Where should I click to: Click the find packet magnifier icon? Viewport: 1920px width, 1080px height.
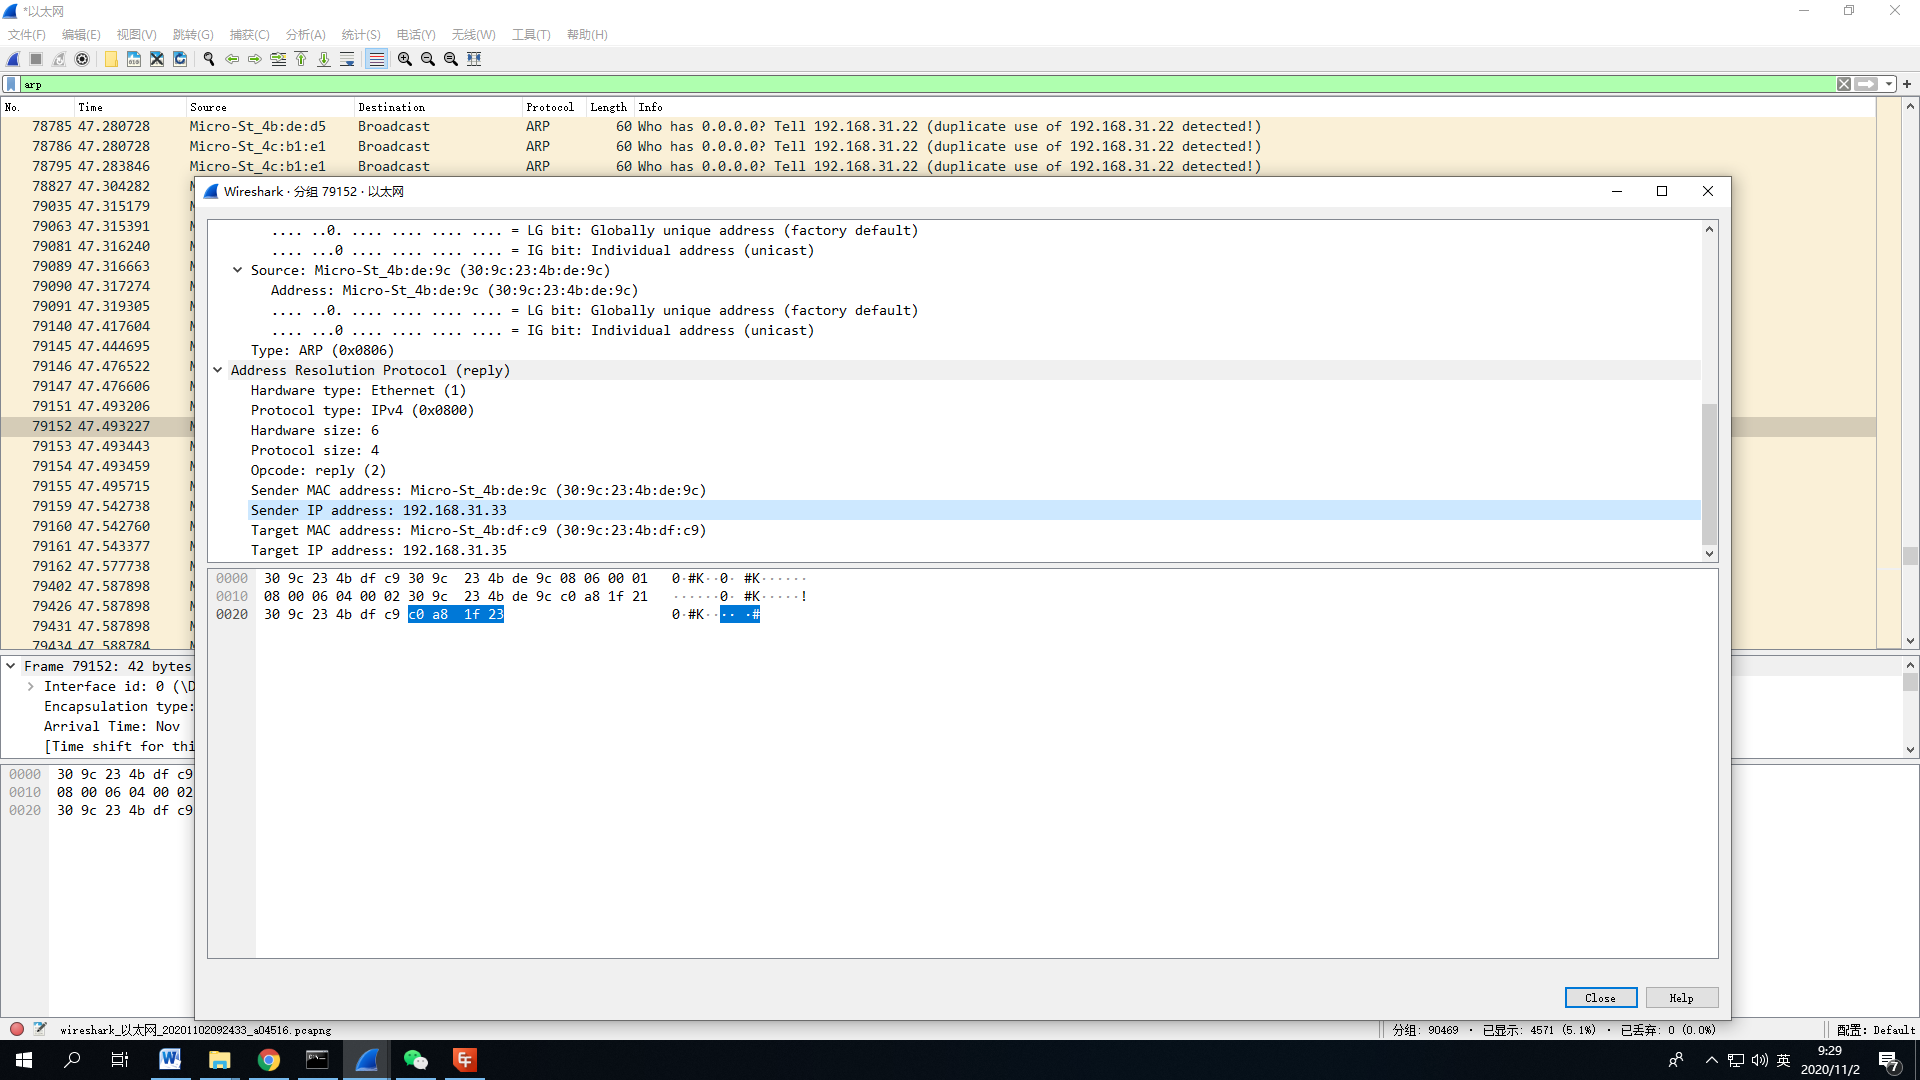[x=209, y=59]
